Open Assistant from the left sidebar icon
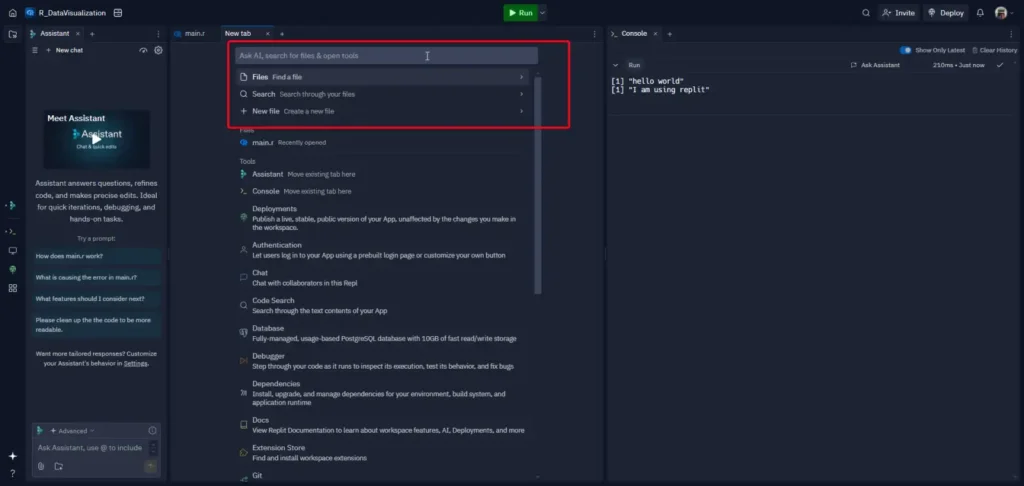 [x=12, y=206]
